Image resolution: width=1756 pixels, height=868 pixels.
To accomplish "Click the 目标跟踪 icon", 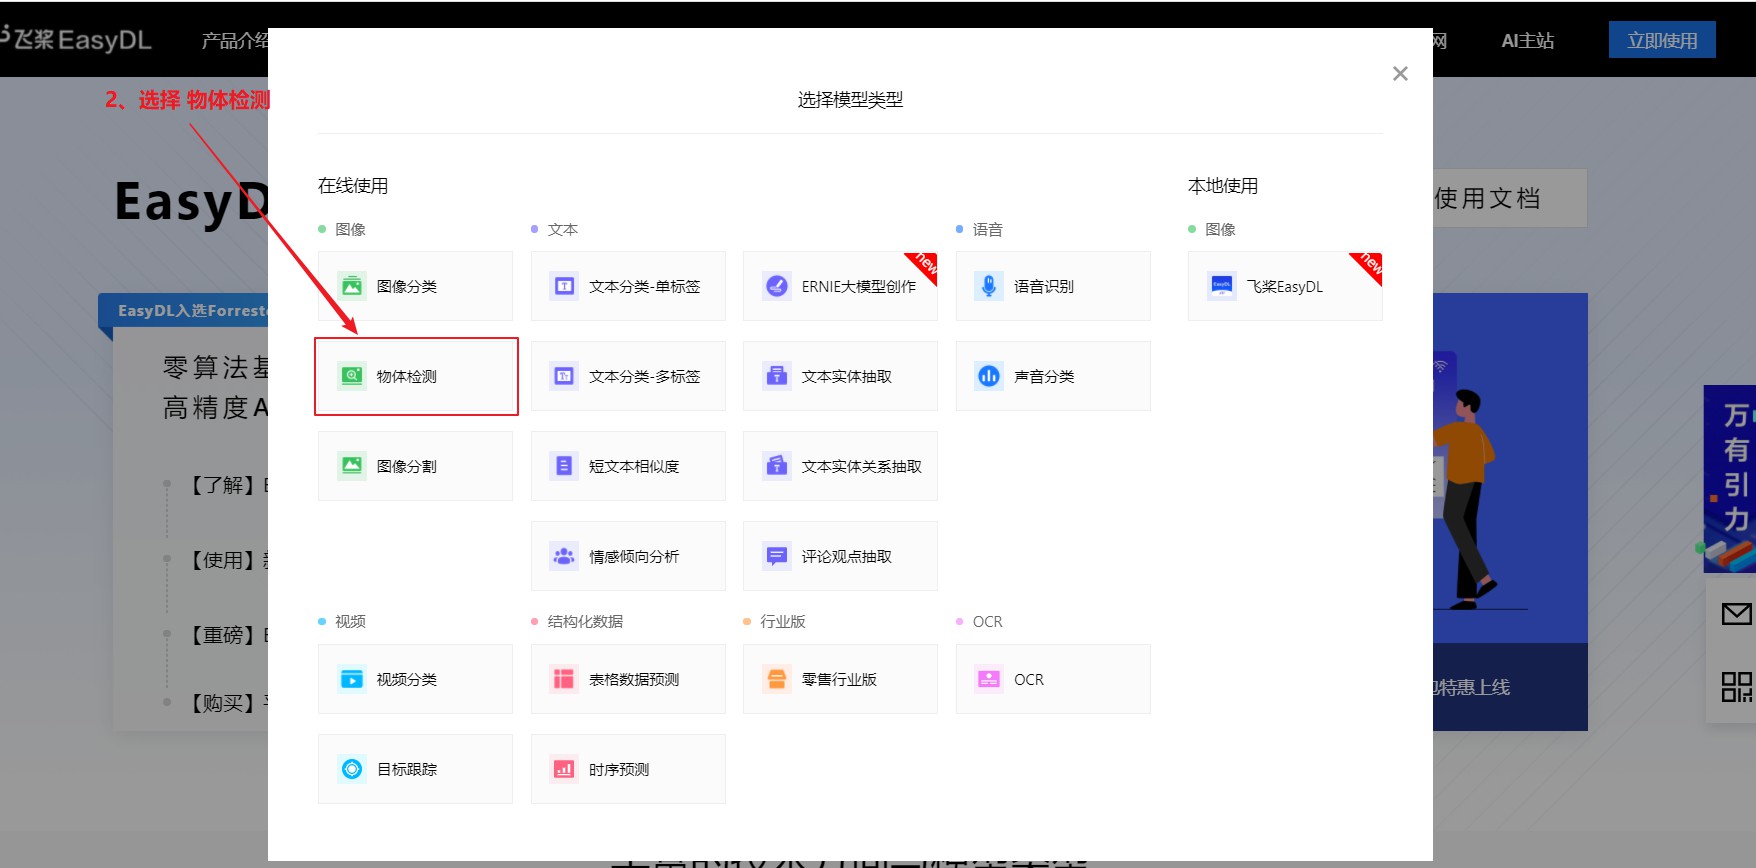I will (x=351, y=769).
